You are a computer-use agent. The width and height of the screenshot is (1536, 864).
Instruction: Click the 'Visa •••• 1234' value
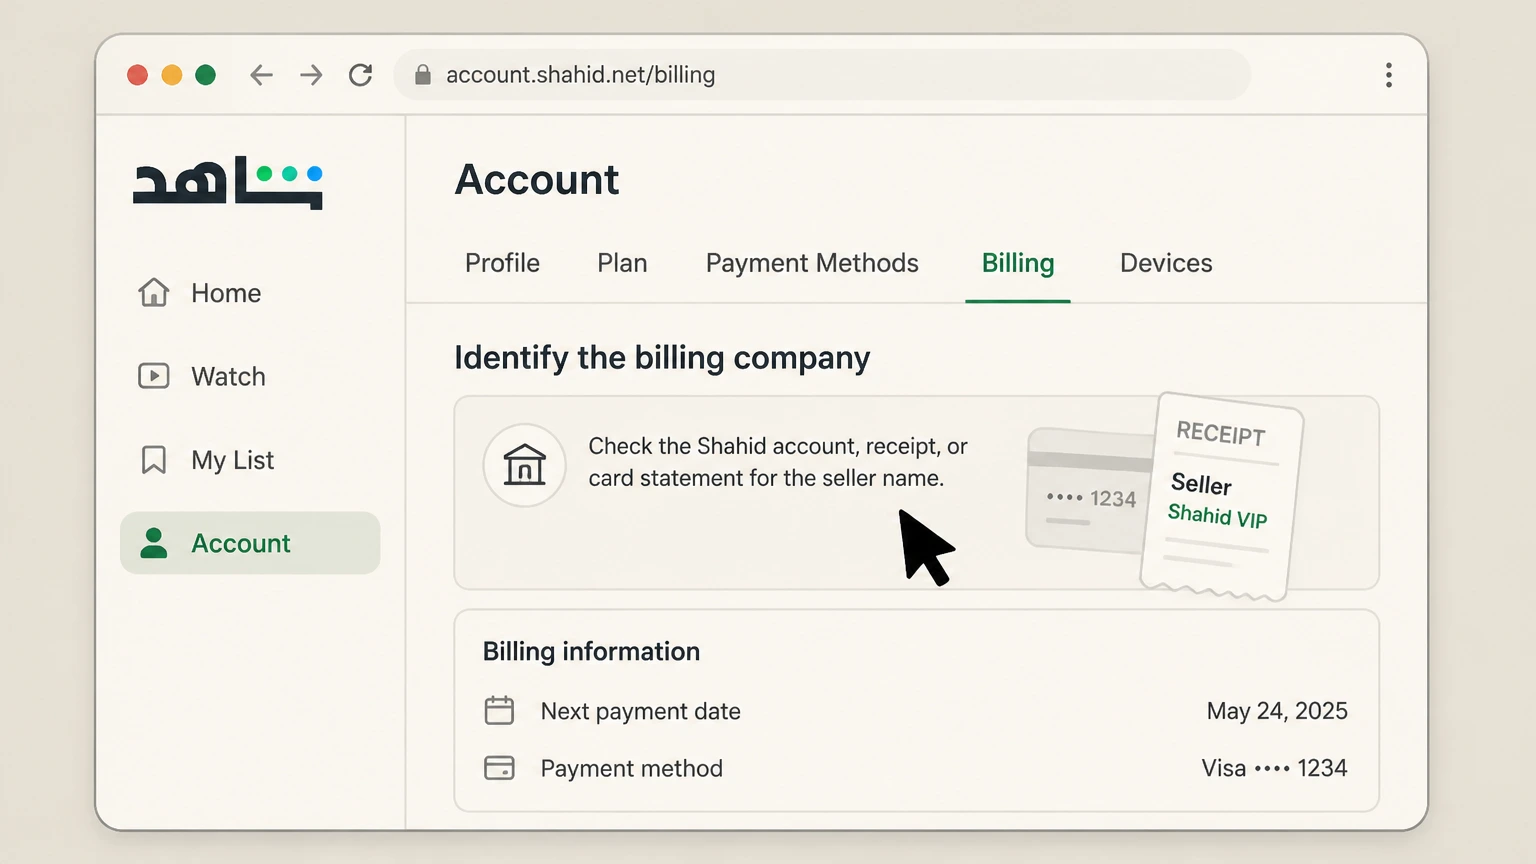[1274, 768]
